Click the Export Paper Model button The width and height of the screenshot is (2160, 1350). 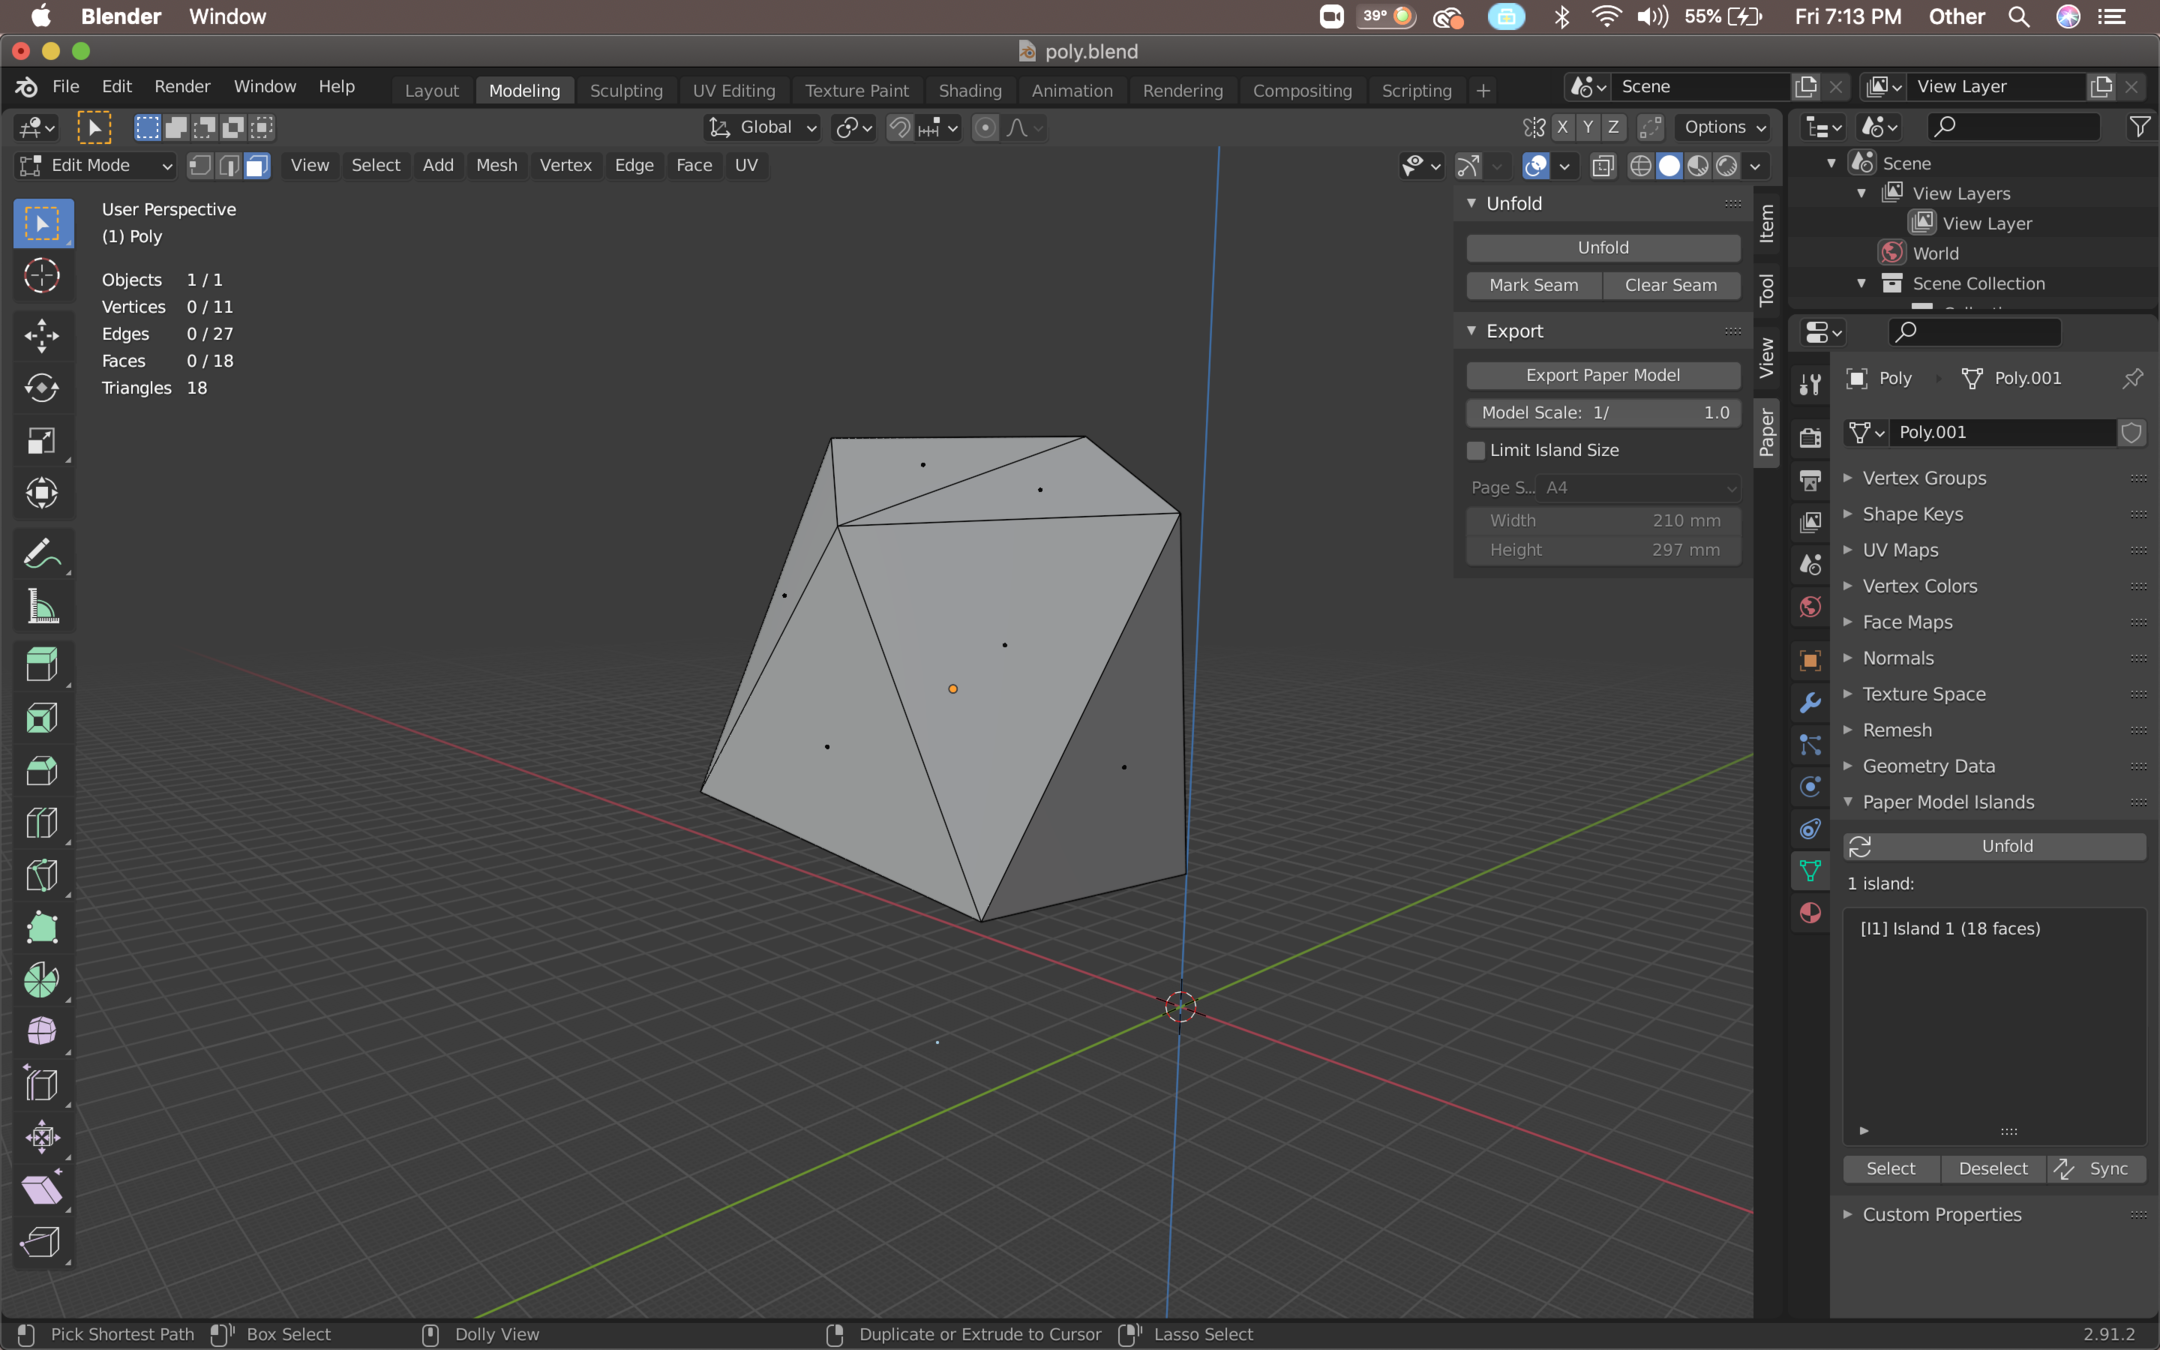coord(1602,375)
